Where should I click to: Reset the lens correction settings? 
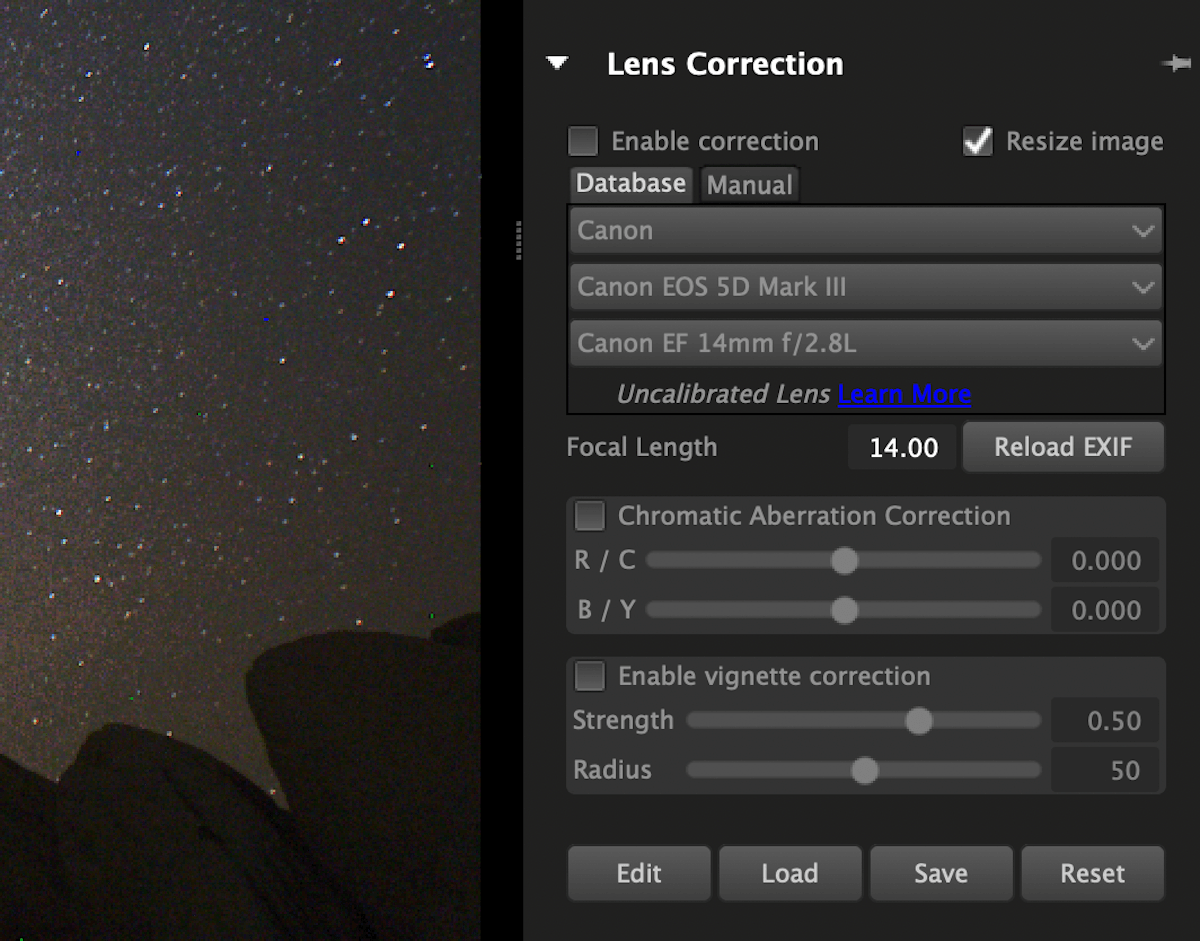pyautogui.click(x=1092, y=873)
